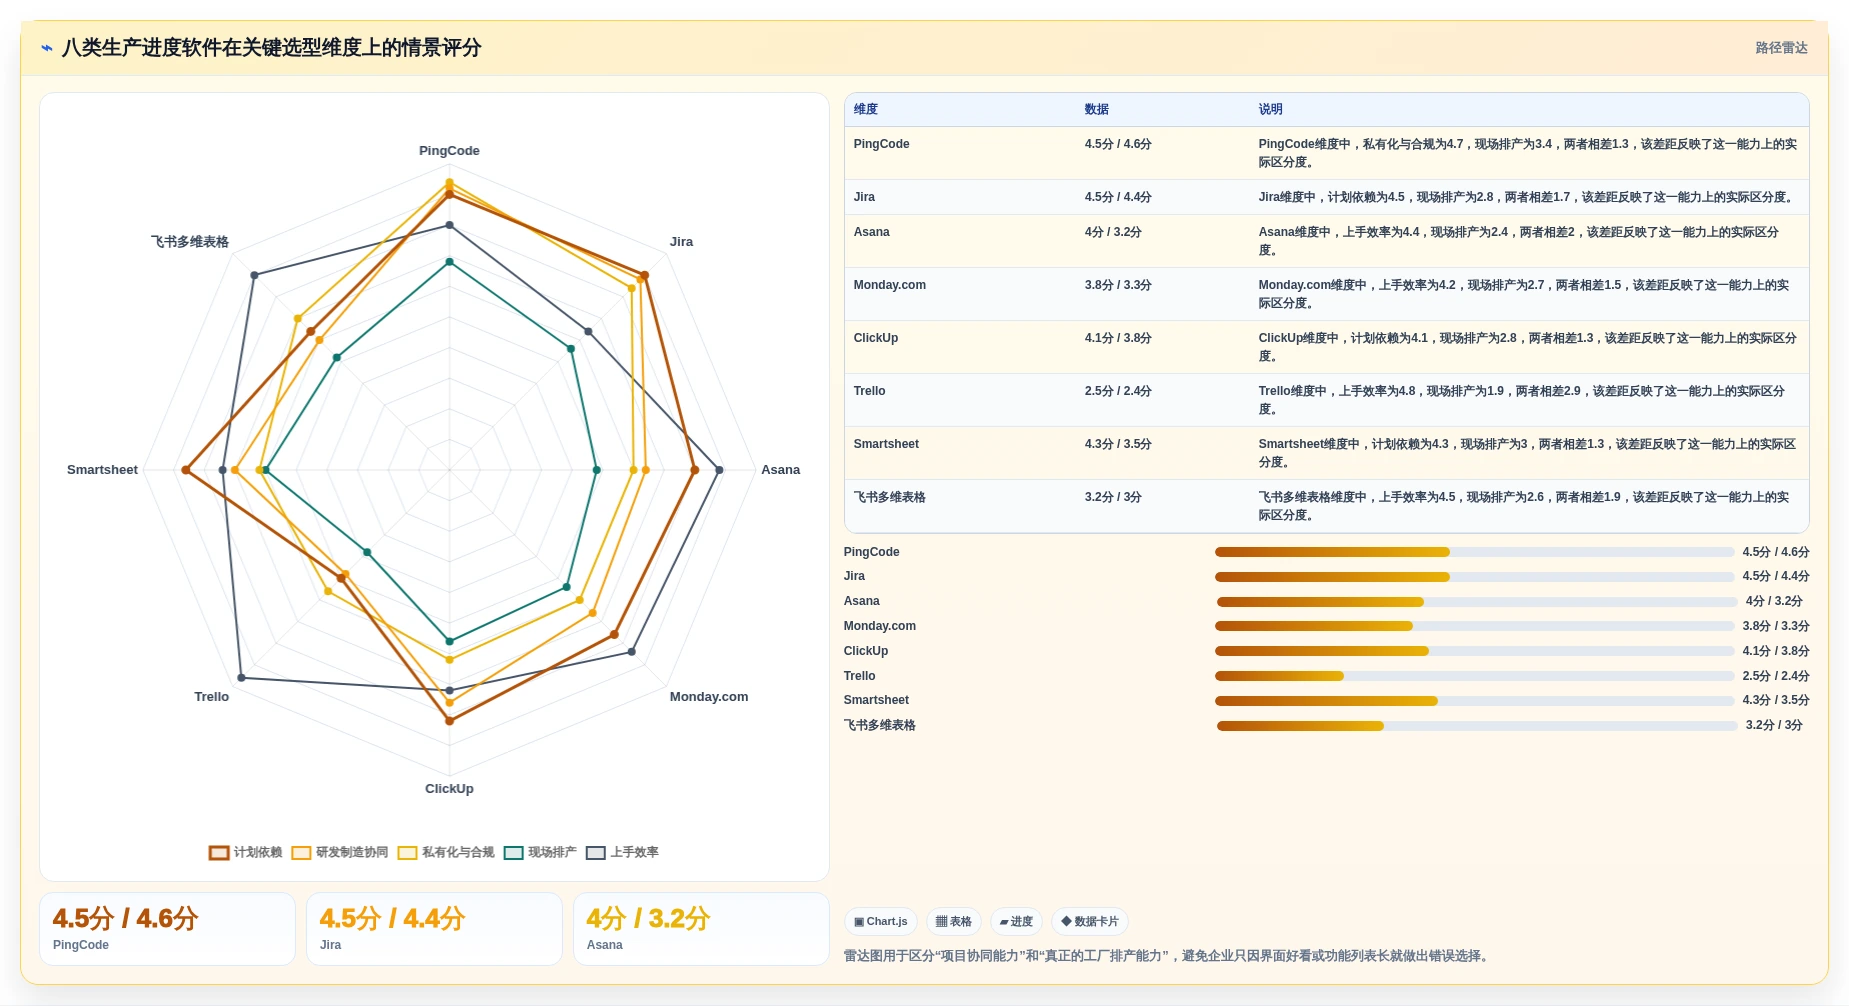The image size is (1849, 1006).
Task: Click the 维度 column header
Action: pyautogui.click(x=866, y=109)
